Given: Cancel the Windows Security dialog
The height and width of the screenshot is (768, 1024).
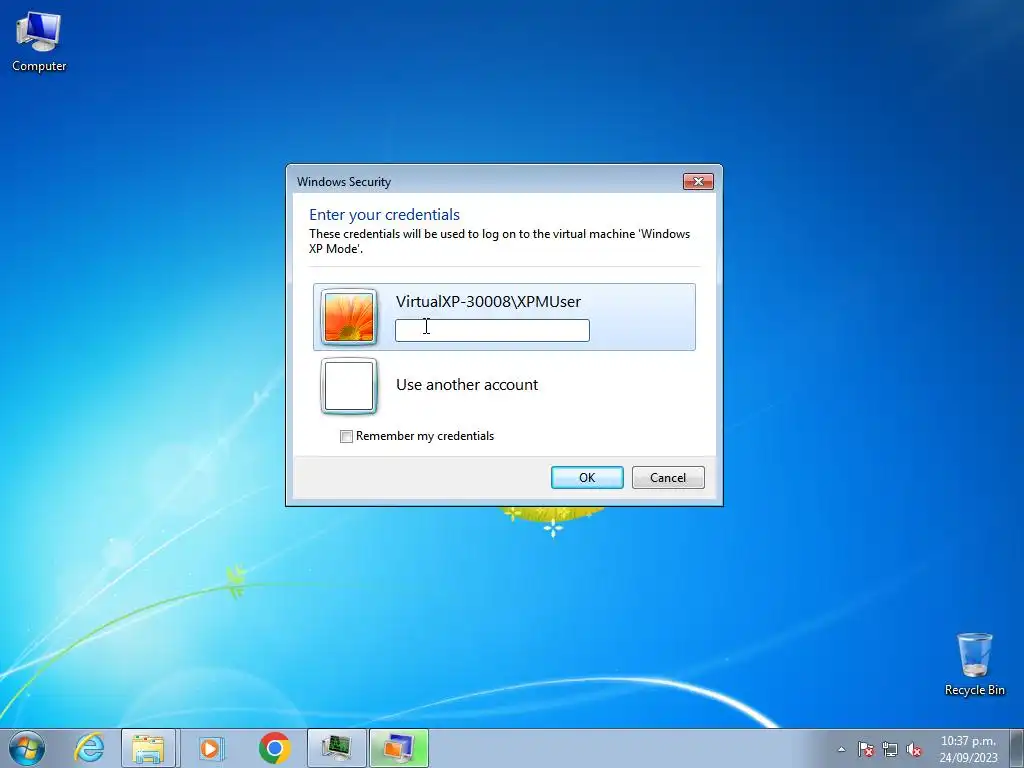Looking at the screenshot, I should point(668,477).
